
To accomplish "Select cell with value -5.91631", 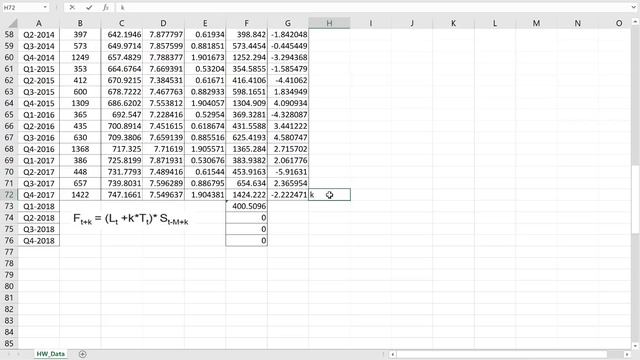I will pyautogui.click(x=288, y=172).
